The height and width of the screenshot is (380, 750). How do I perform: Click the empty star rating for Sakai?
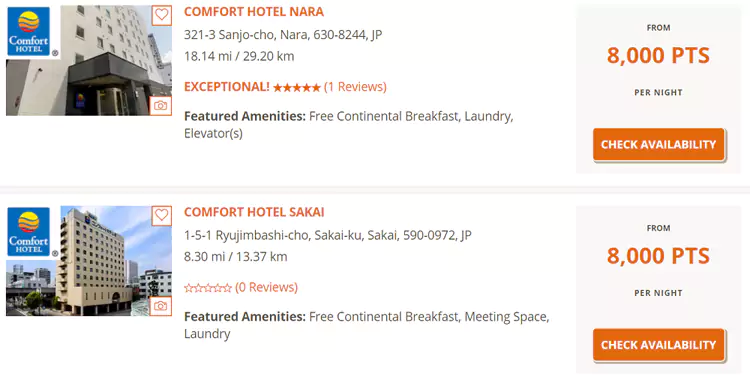pos(208,288)
